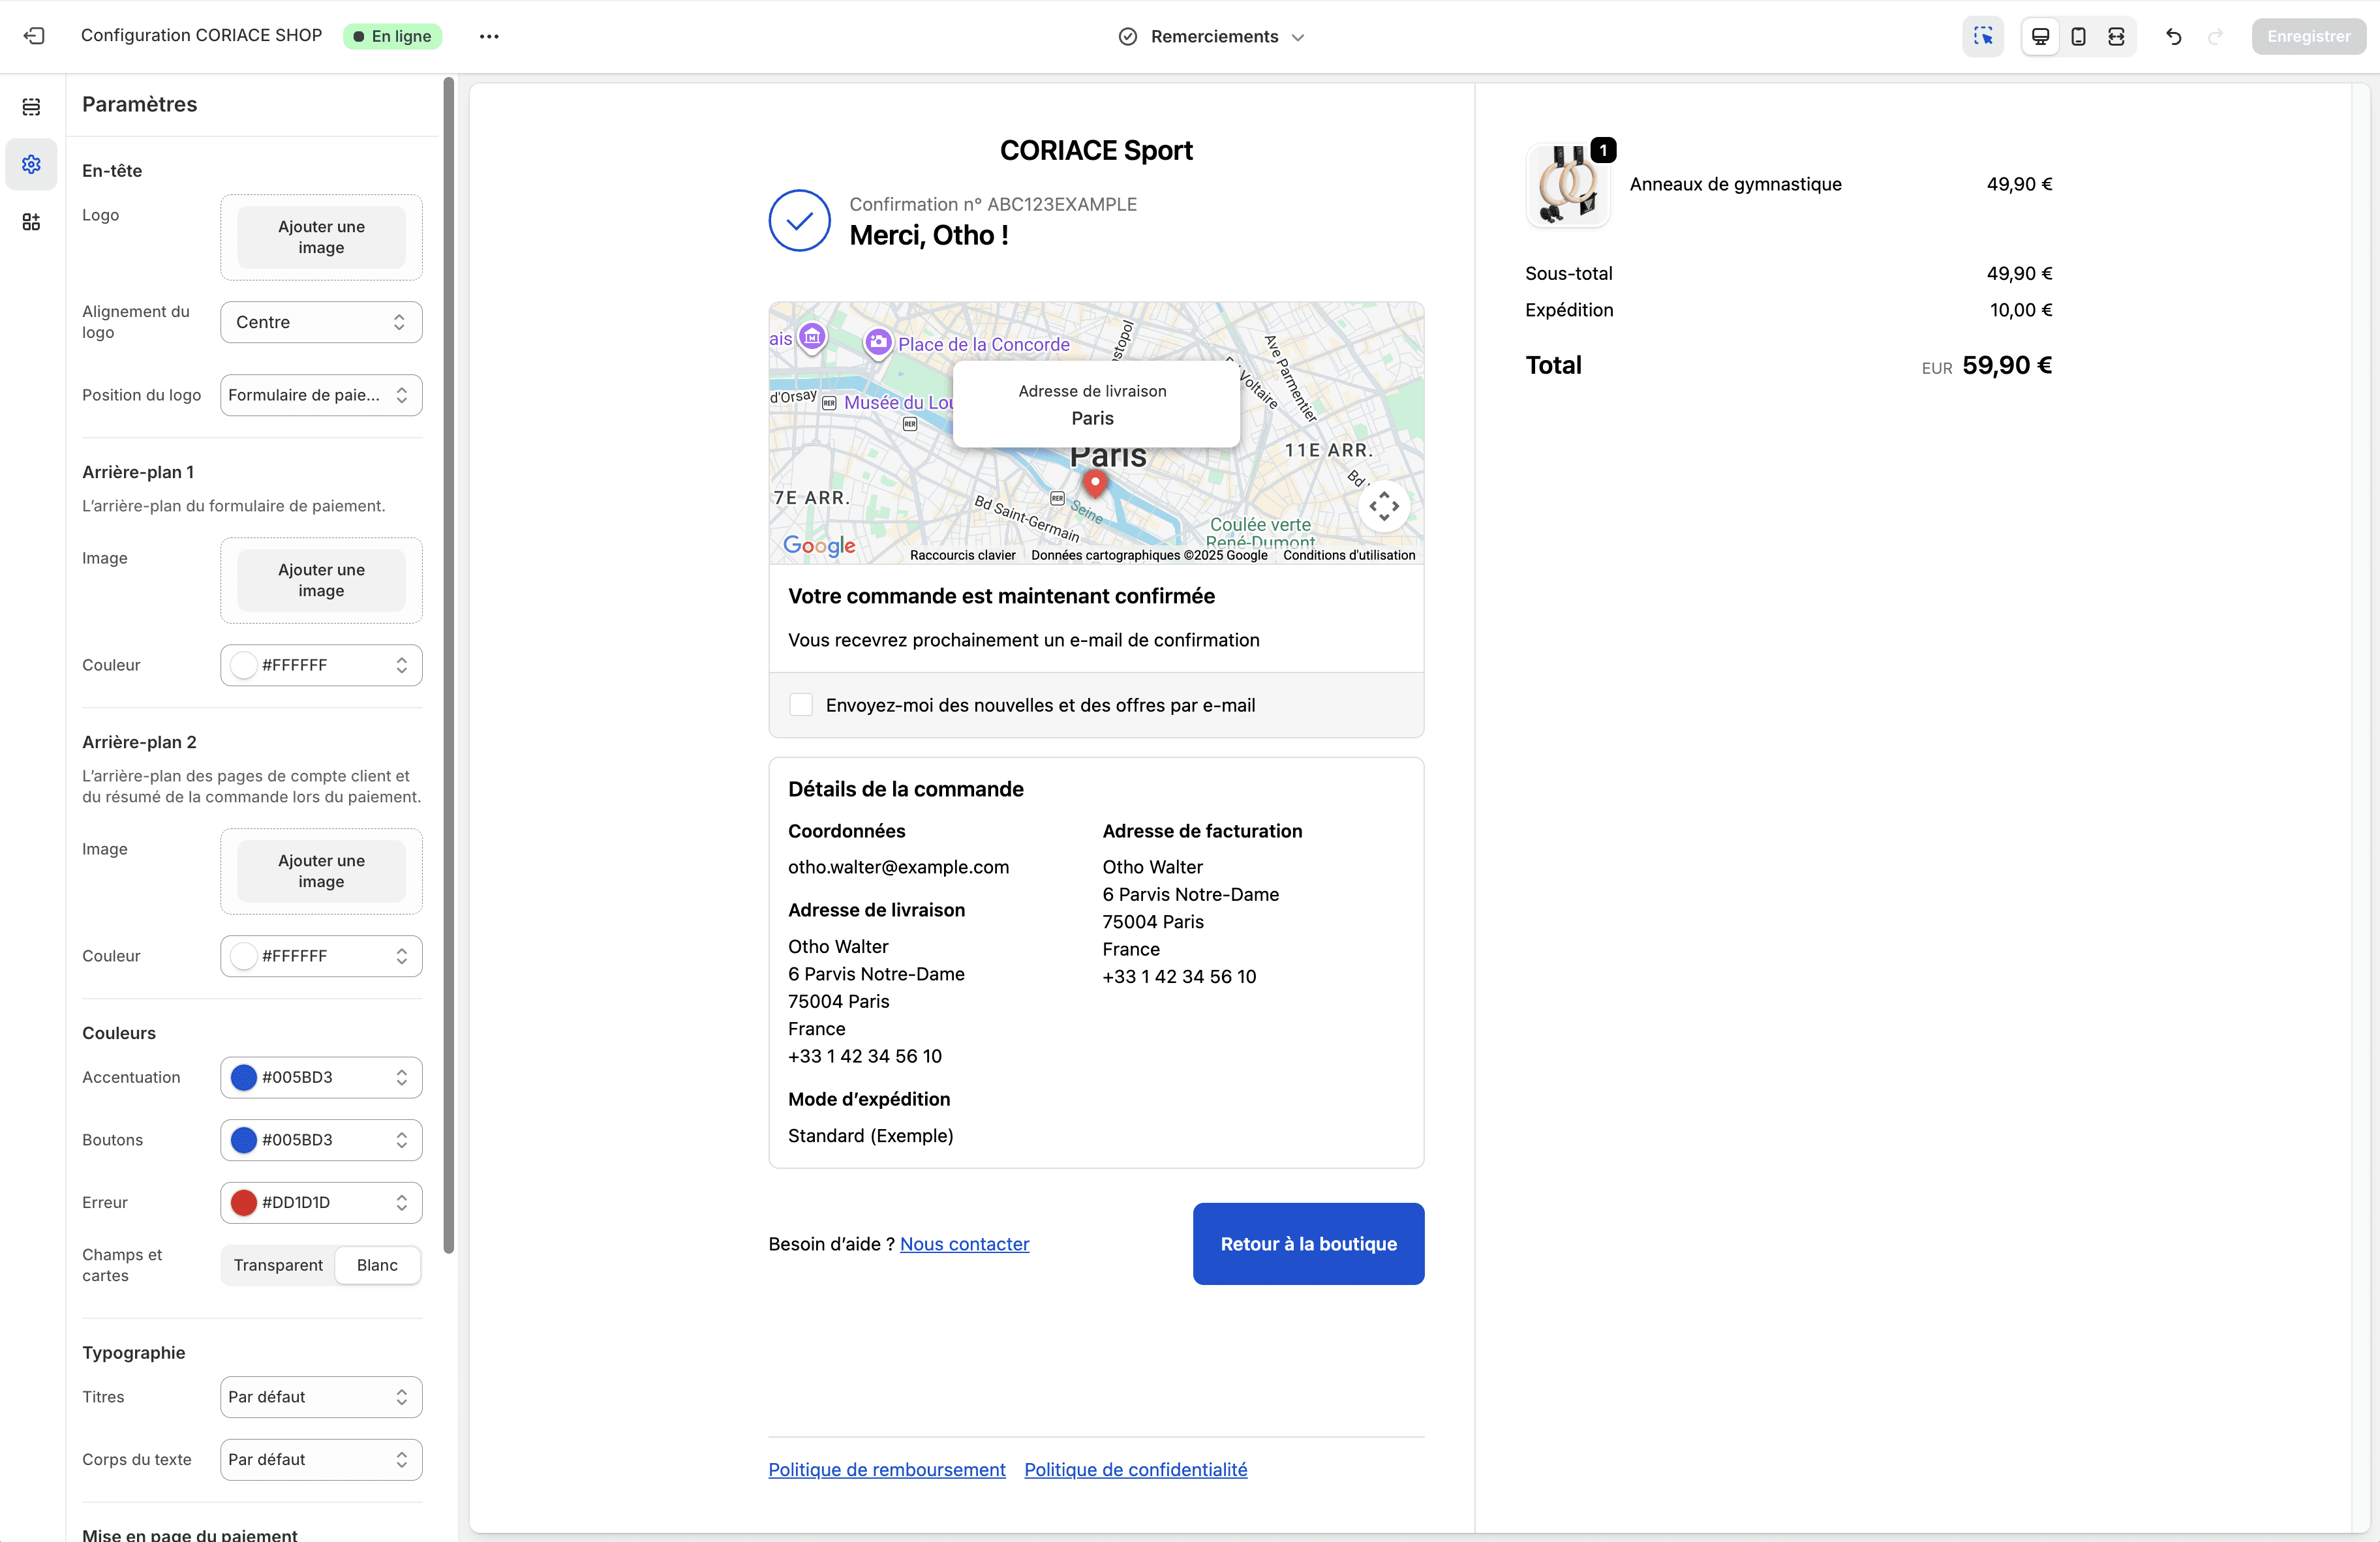Select Blanc for fields and cards
The image size is (2380, 1542).
pos(377,1265)
